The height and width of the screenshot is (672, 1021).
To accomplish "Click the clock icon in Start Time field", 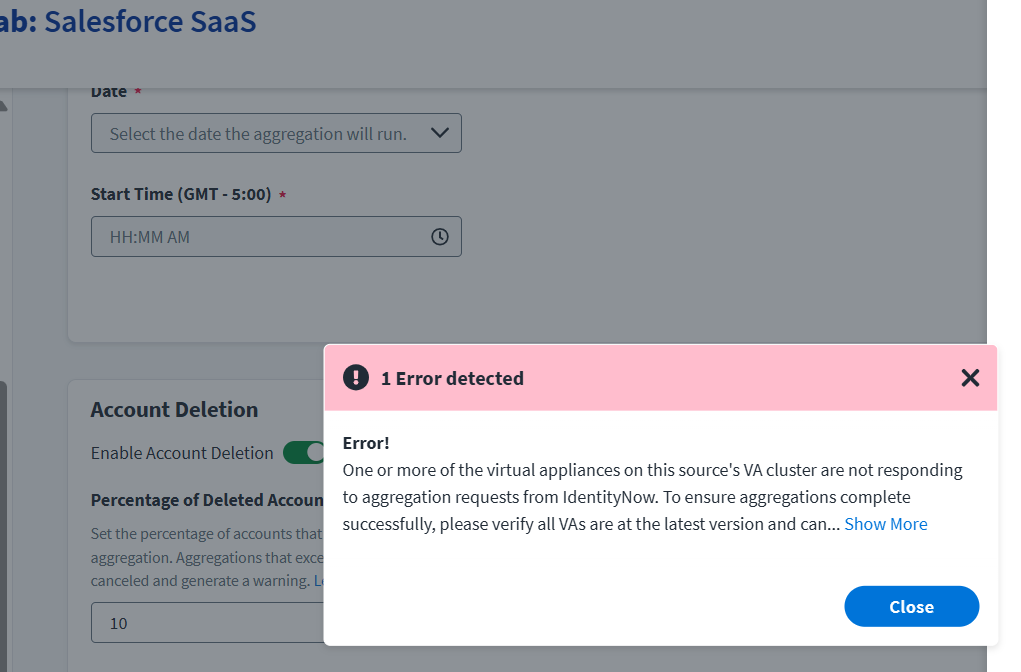I will click(x=440, y=237).
